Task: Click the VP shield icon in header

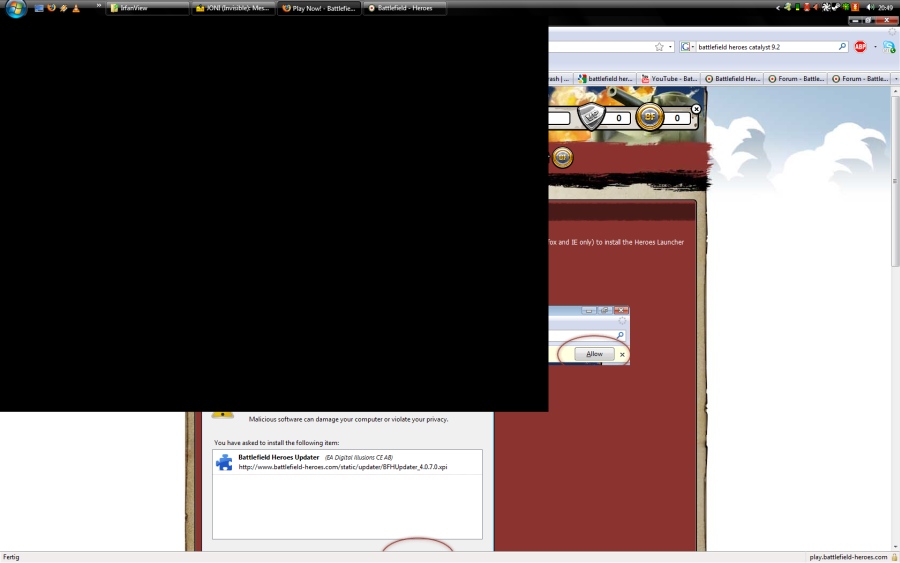Action: (x=591, y=117)
